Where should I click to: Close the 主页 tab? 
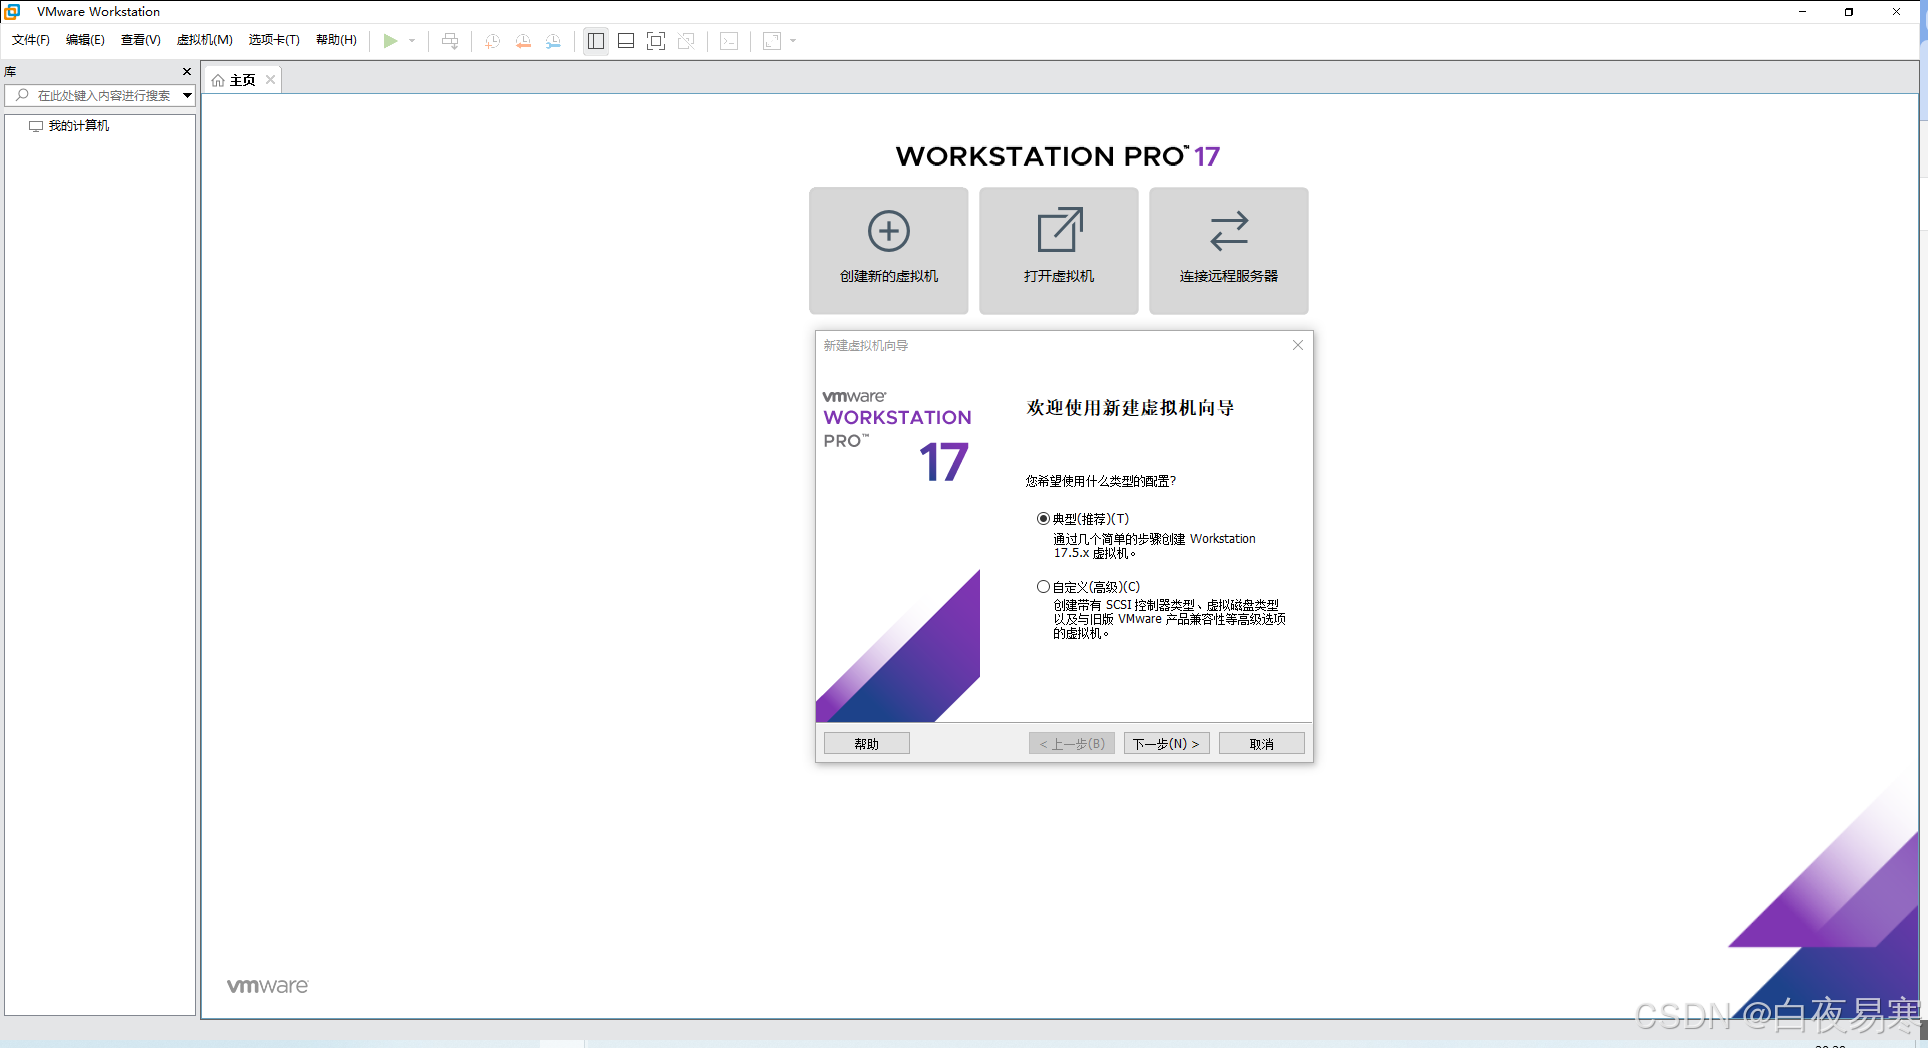pyautogui.click(x=270, y=80)
